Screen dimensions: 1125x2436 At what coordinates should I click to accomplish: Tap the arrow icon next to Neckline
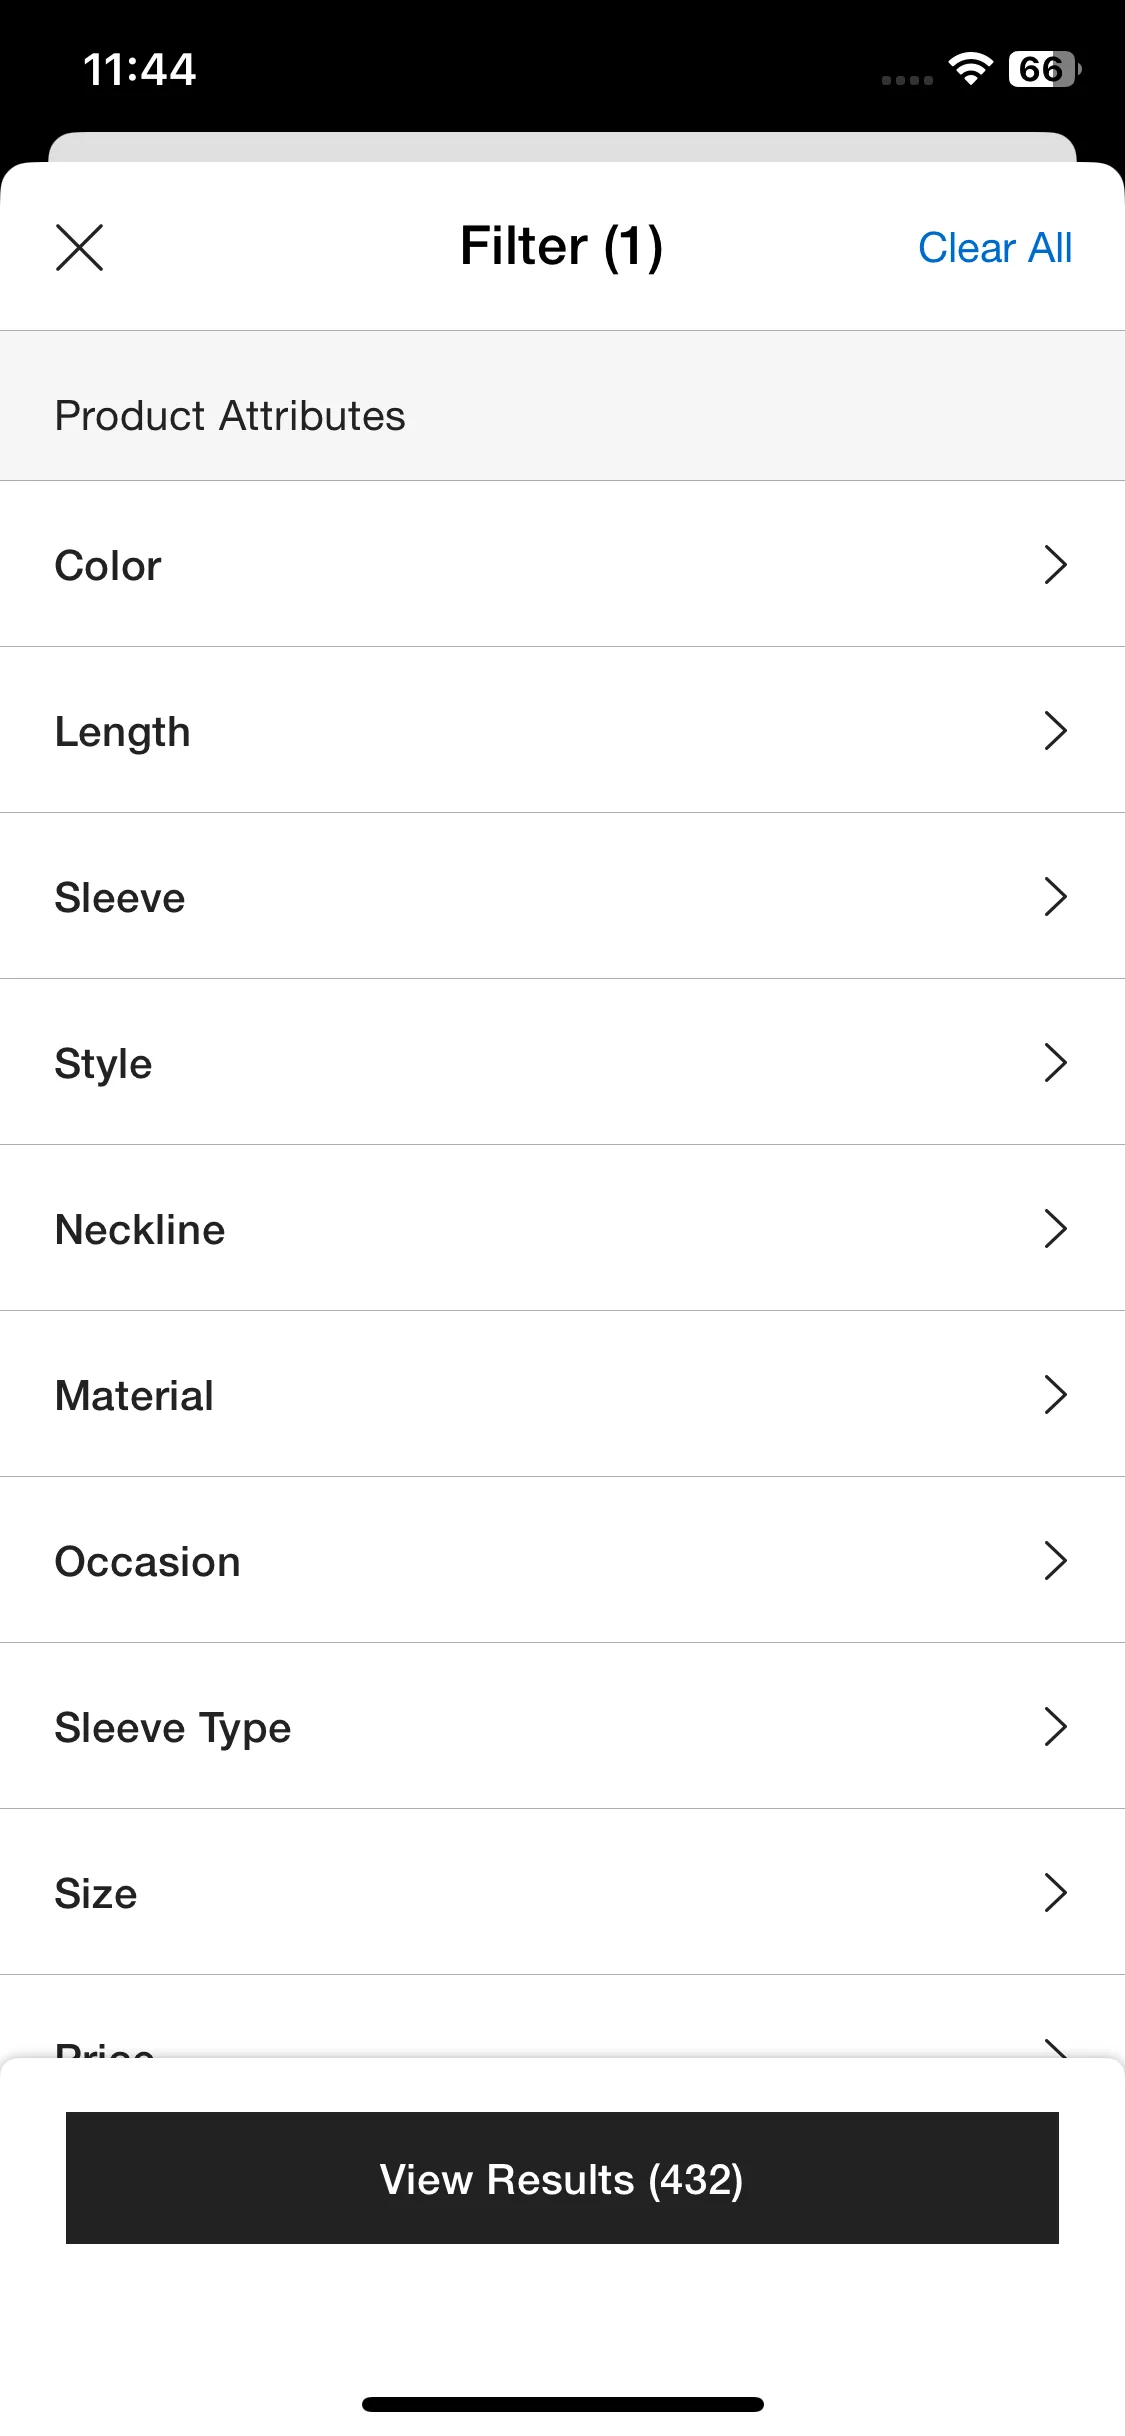(1055, 1228)
